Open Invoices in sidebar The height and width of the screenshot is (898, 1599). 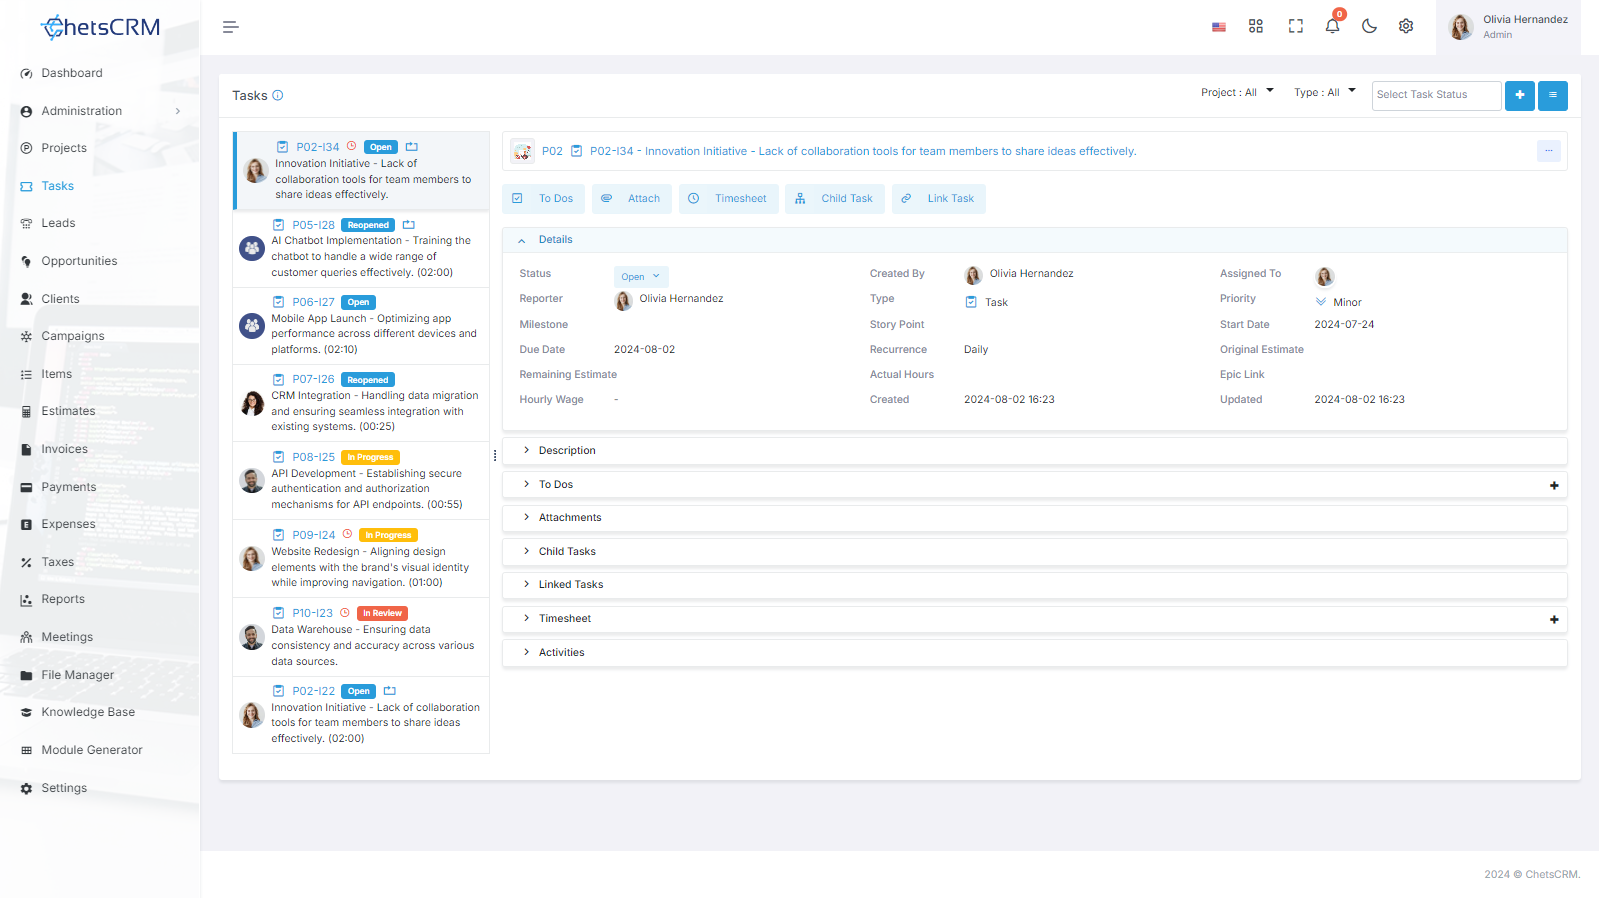point(64,449)
